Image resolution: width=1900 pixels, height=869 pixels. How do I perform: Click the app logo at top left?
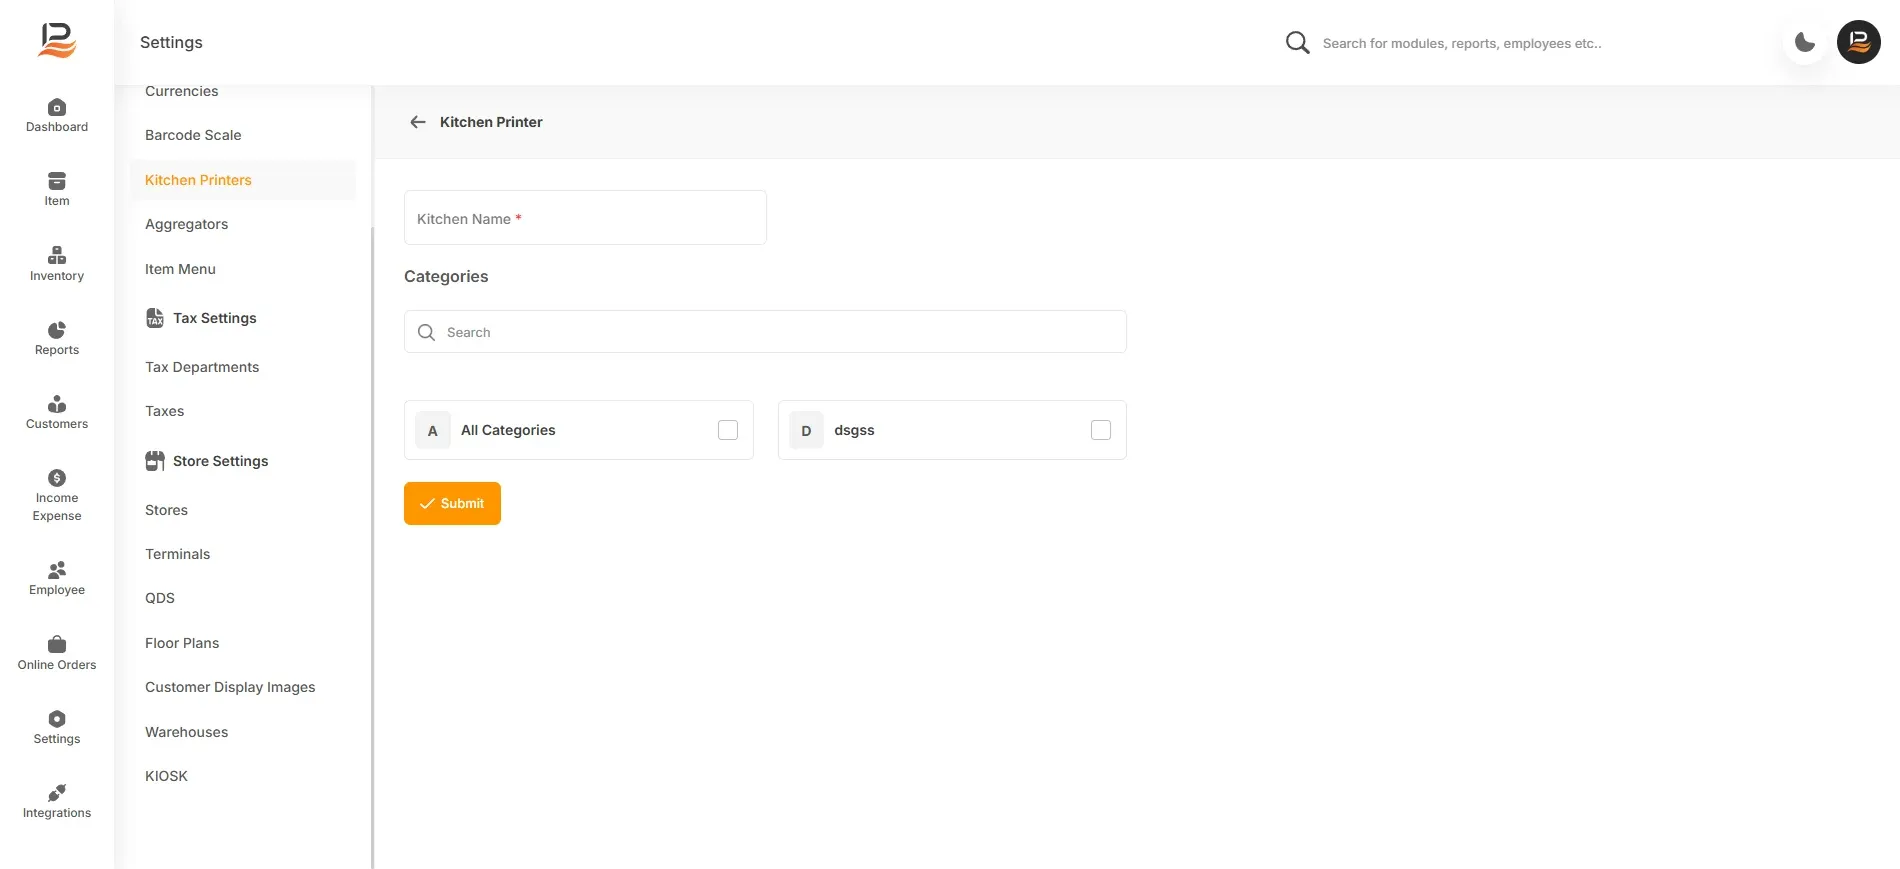[57, 41]
